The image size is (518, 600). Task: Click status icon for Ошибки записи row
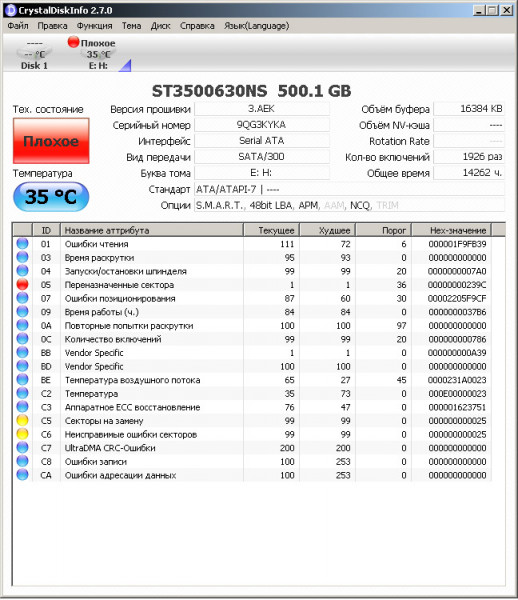pyautogui.click(x=23, y=461)
